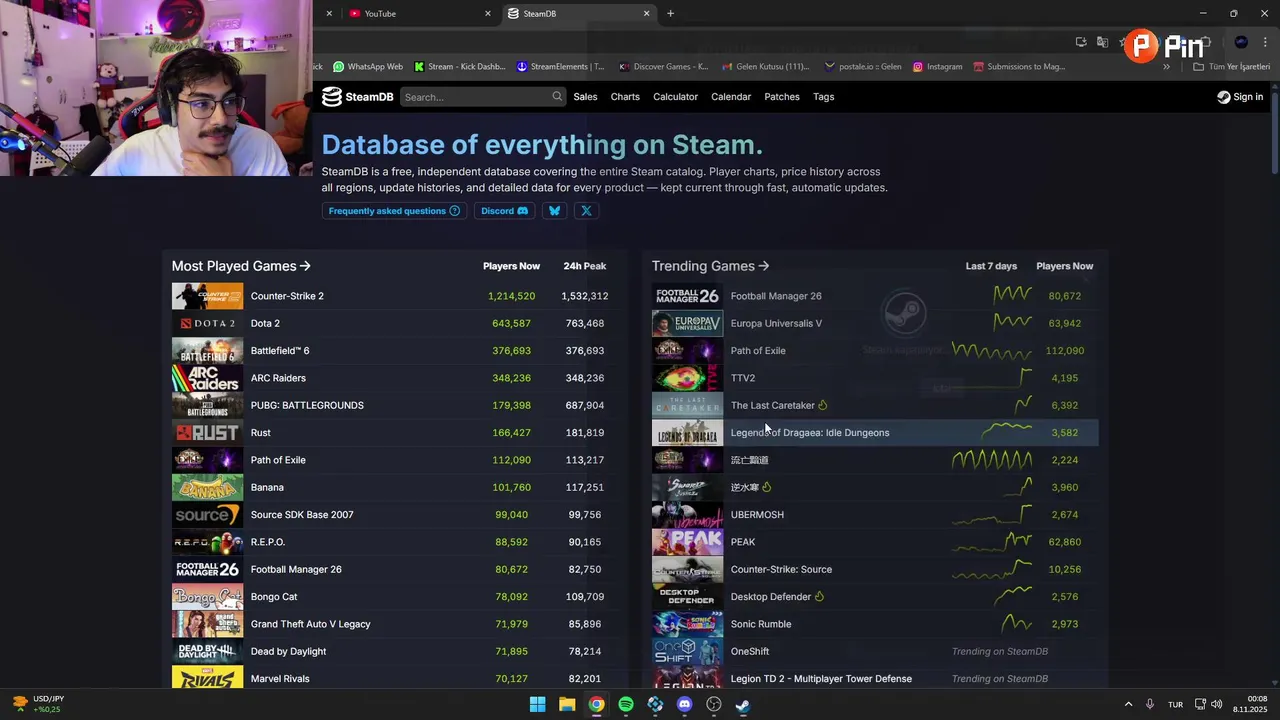Open Spotify from the taskbar

[626, 704]
